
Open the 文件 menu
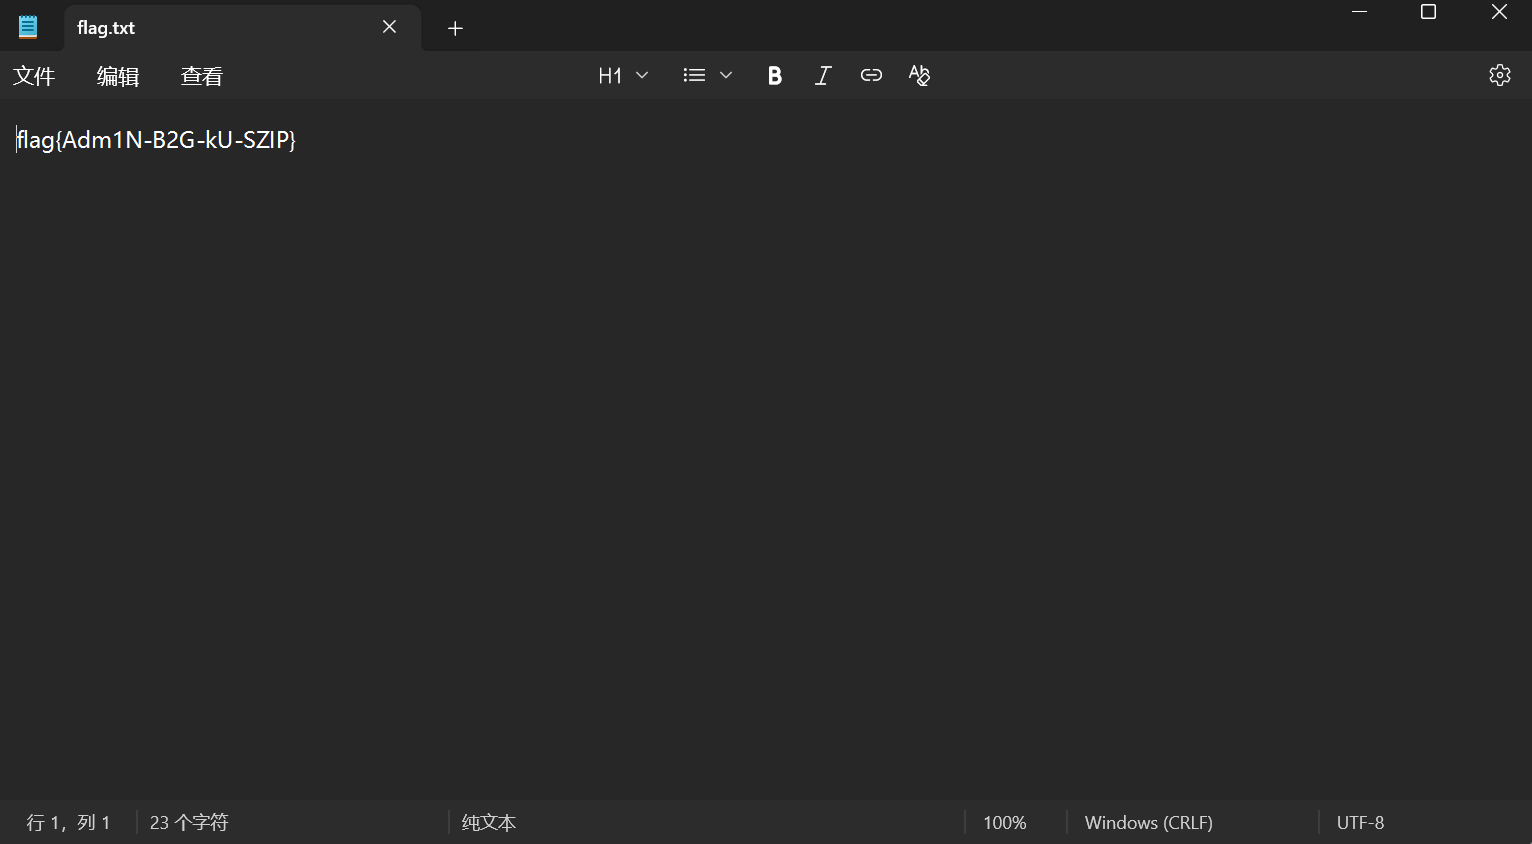[34, 76]
